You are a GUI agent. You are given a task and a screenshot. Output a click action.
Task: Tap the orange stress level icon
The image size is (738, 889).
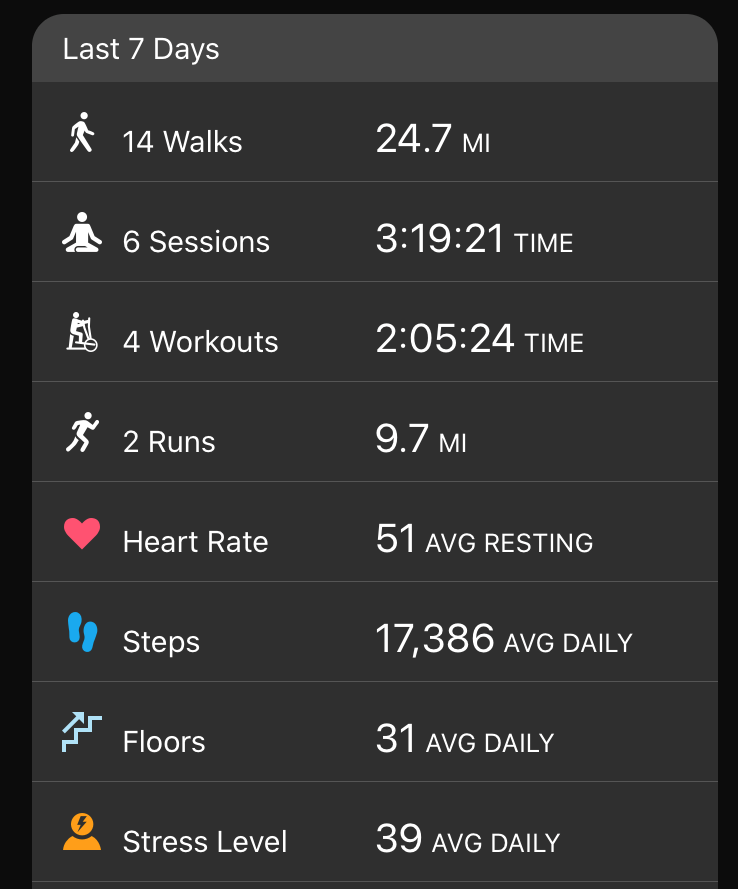[x=82, y=832]
